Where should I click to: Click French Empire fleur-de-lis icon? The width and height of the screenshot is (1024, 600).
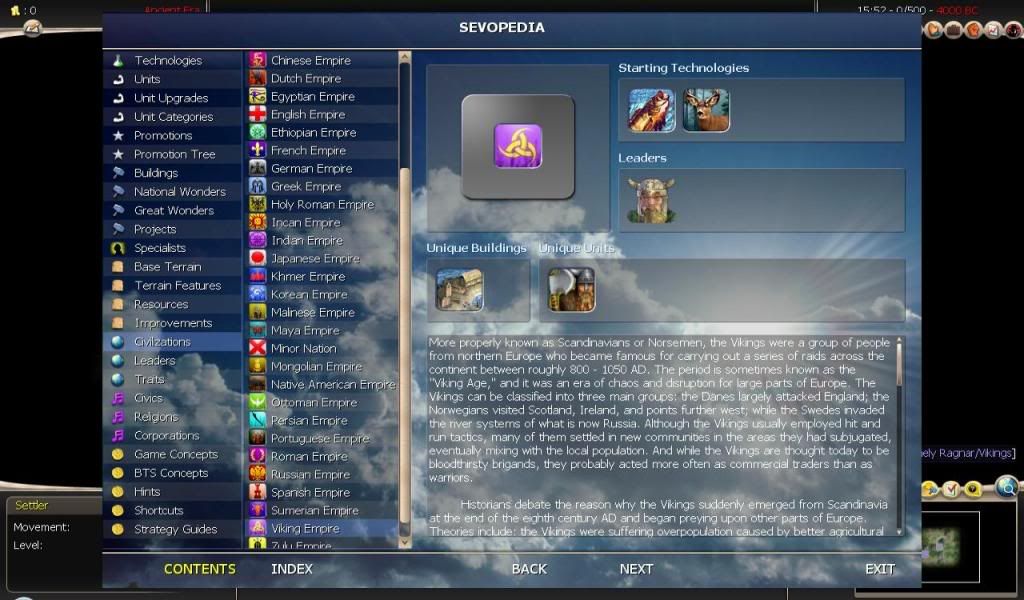coord(257,150)
